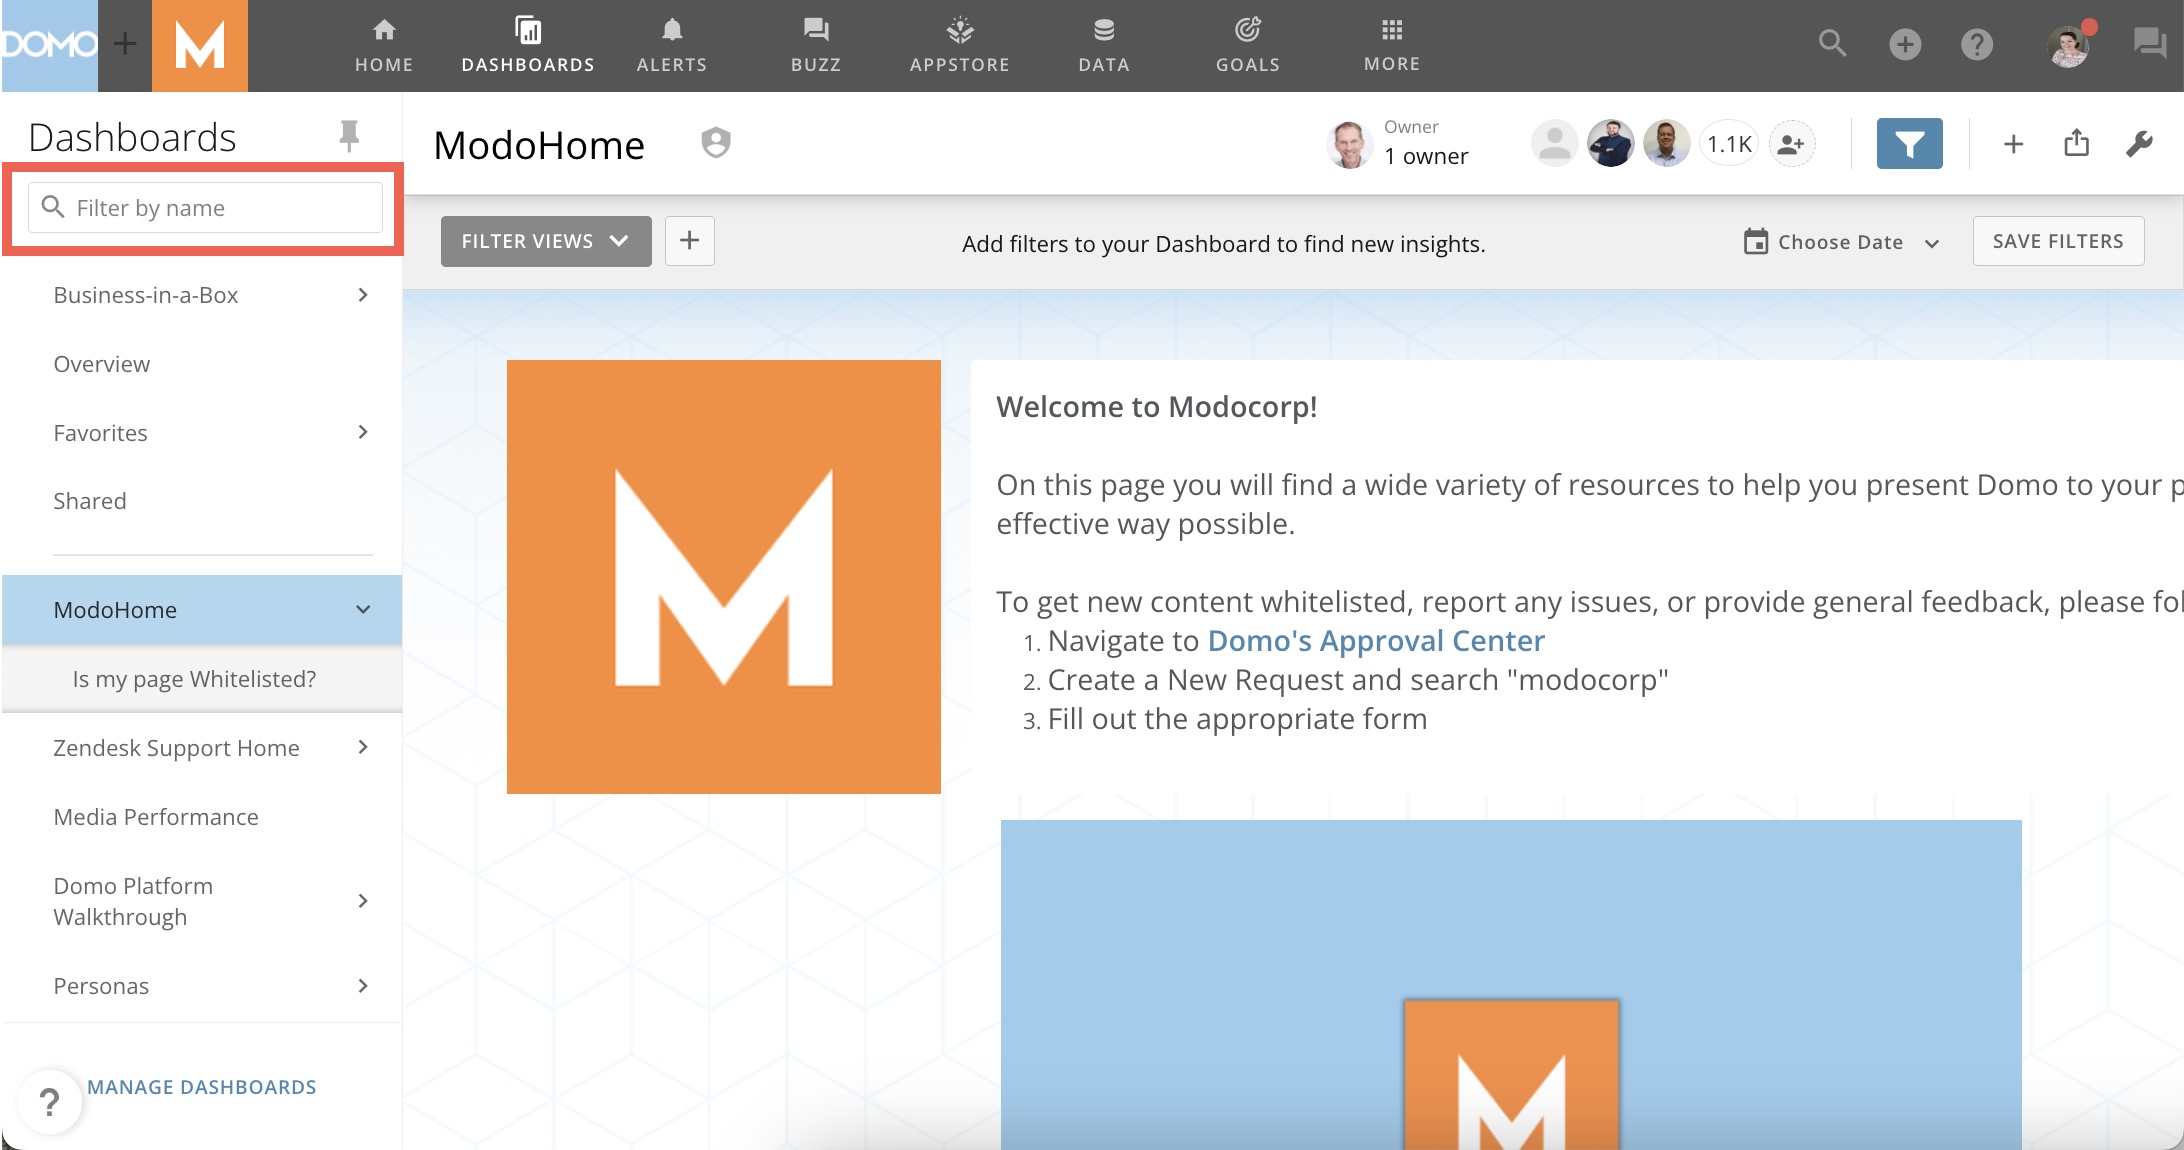Click the round help bubble at bottom left
The width and height of the screenshot is (2184, 1150).
click(49, 1102)
